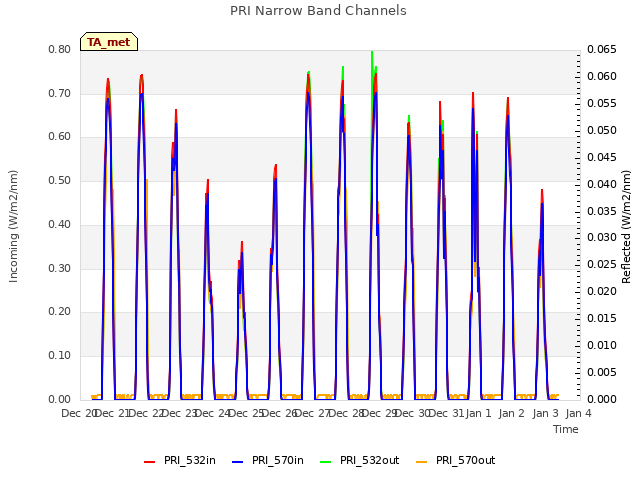Image resolution: width=640 pixels, height=480 pixels.
Task: Click the Dec 27 x-axis tick label
Action: click(312, 413)
